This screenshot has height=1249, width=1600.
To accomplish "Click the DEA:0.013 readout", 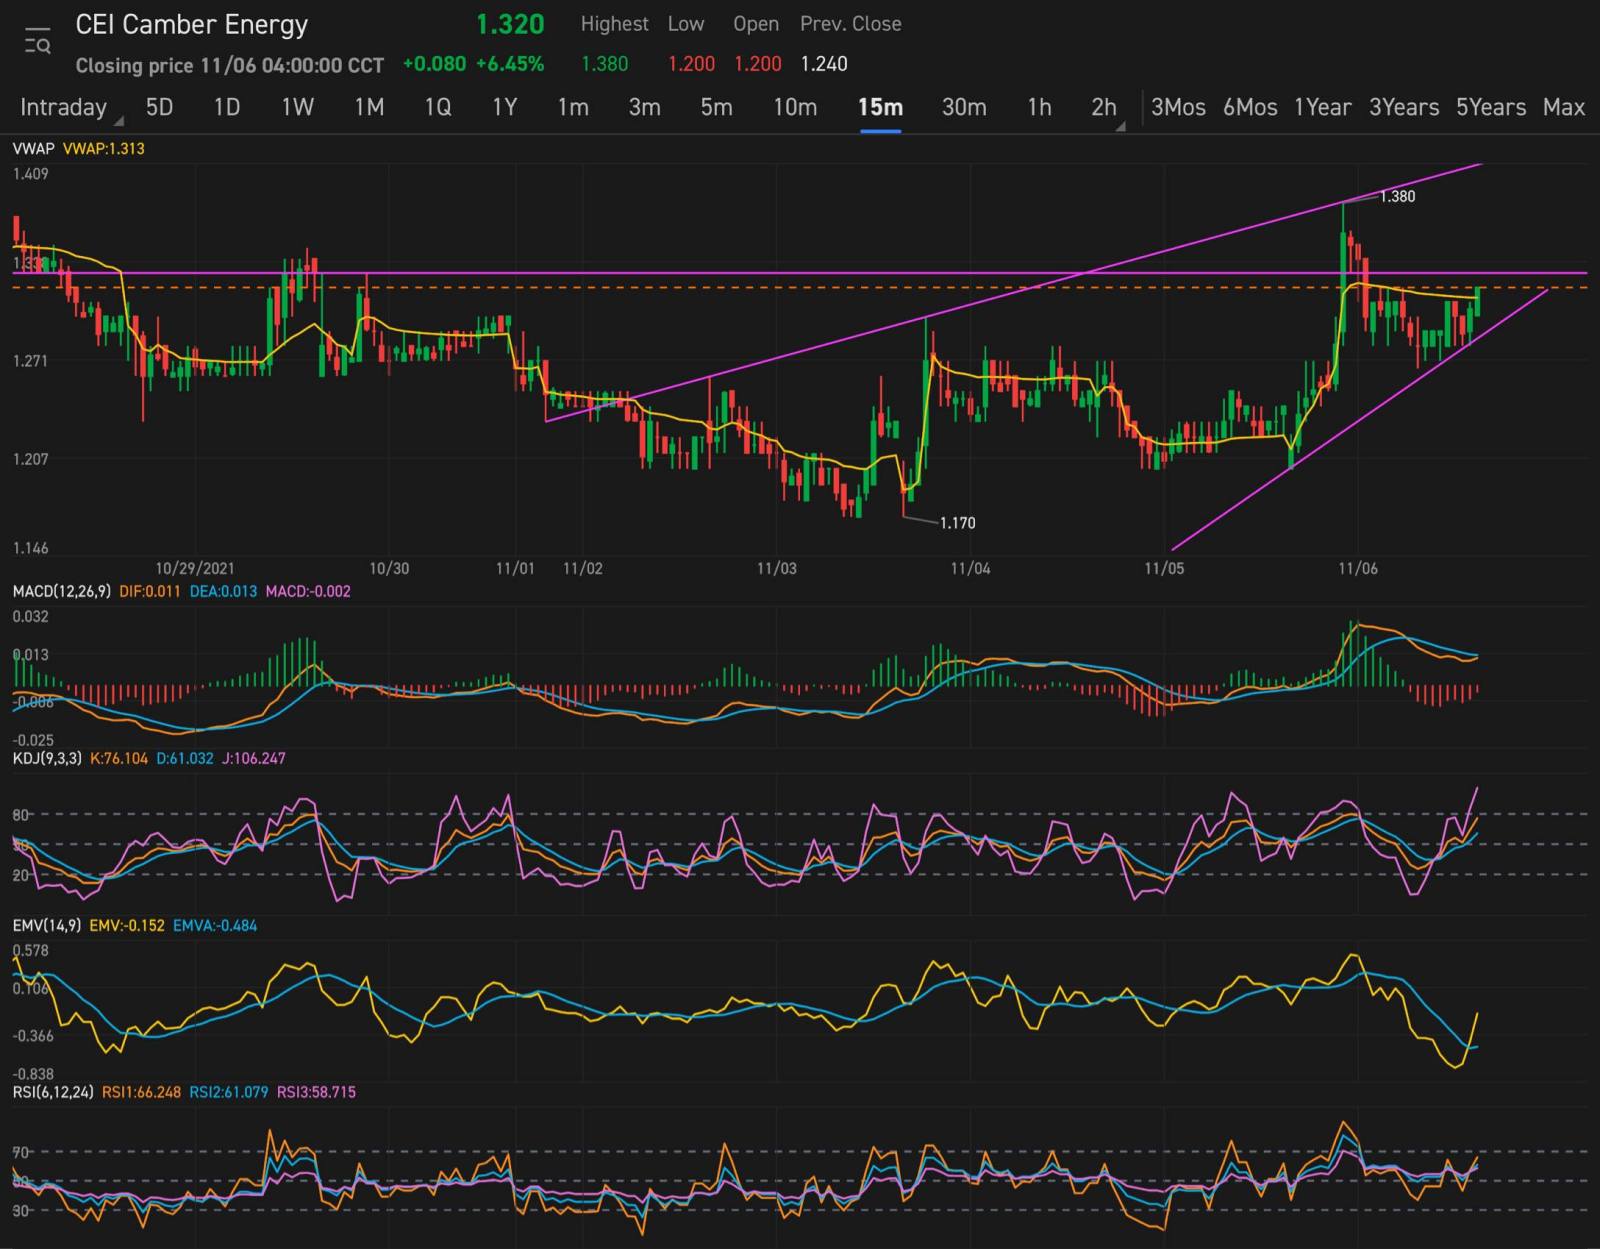I will (x=223, y=591).
